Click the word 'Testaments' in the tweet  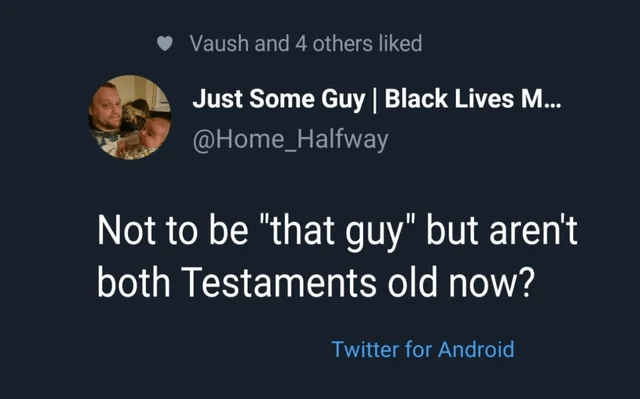[278, 283]
